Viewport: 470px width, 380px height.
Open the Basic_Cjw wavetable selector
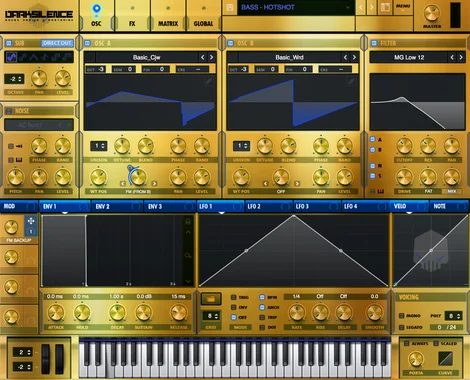(x=146, y=57)
